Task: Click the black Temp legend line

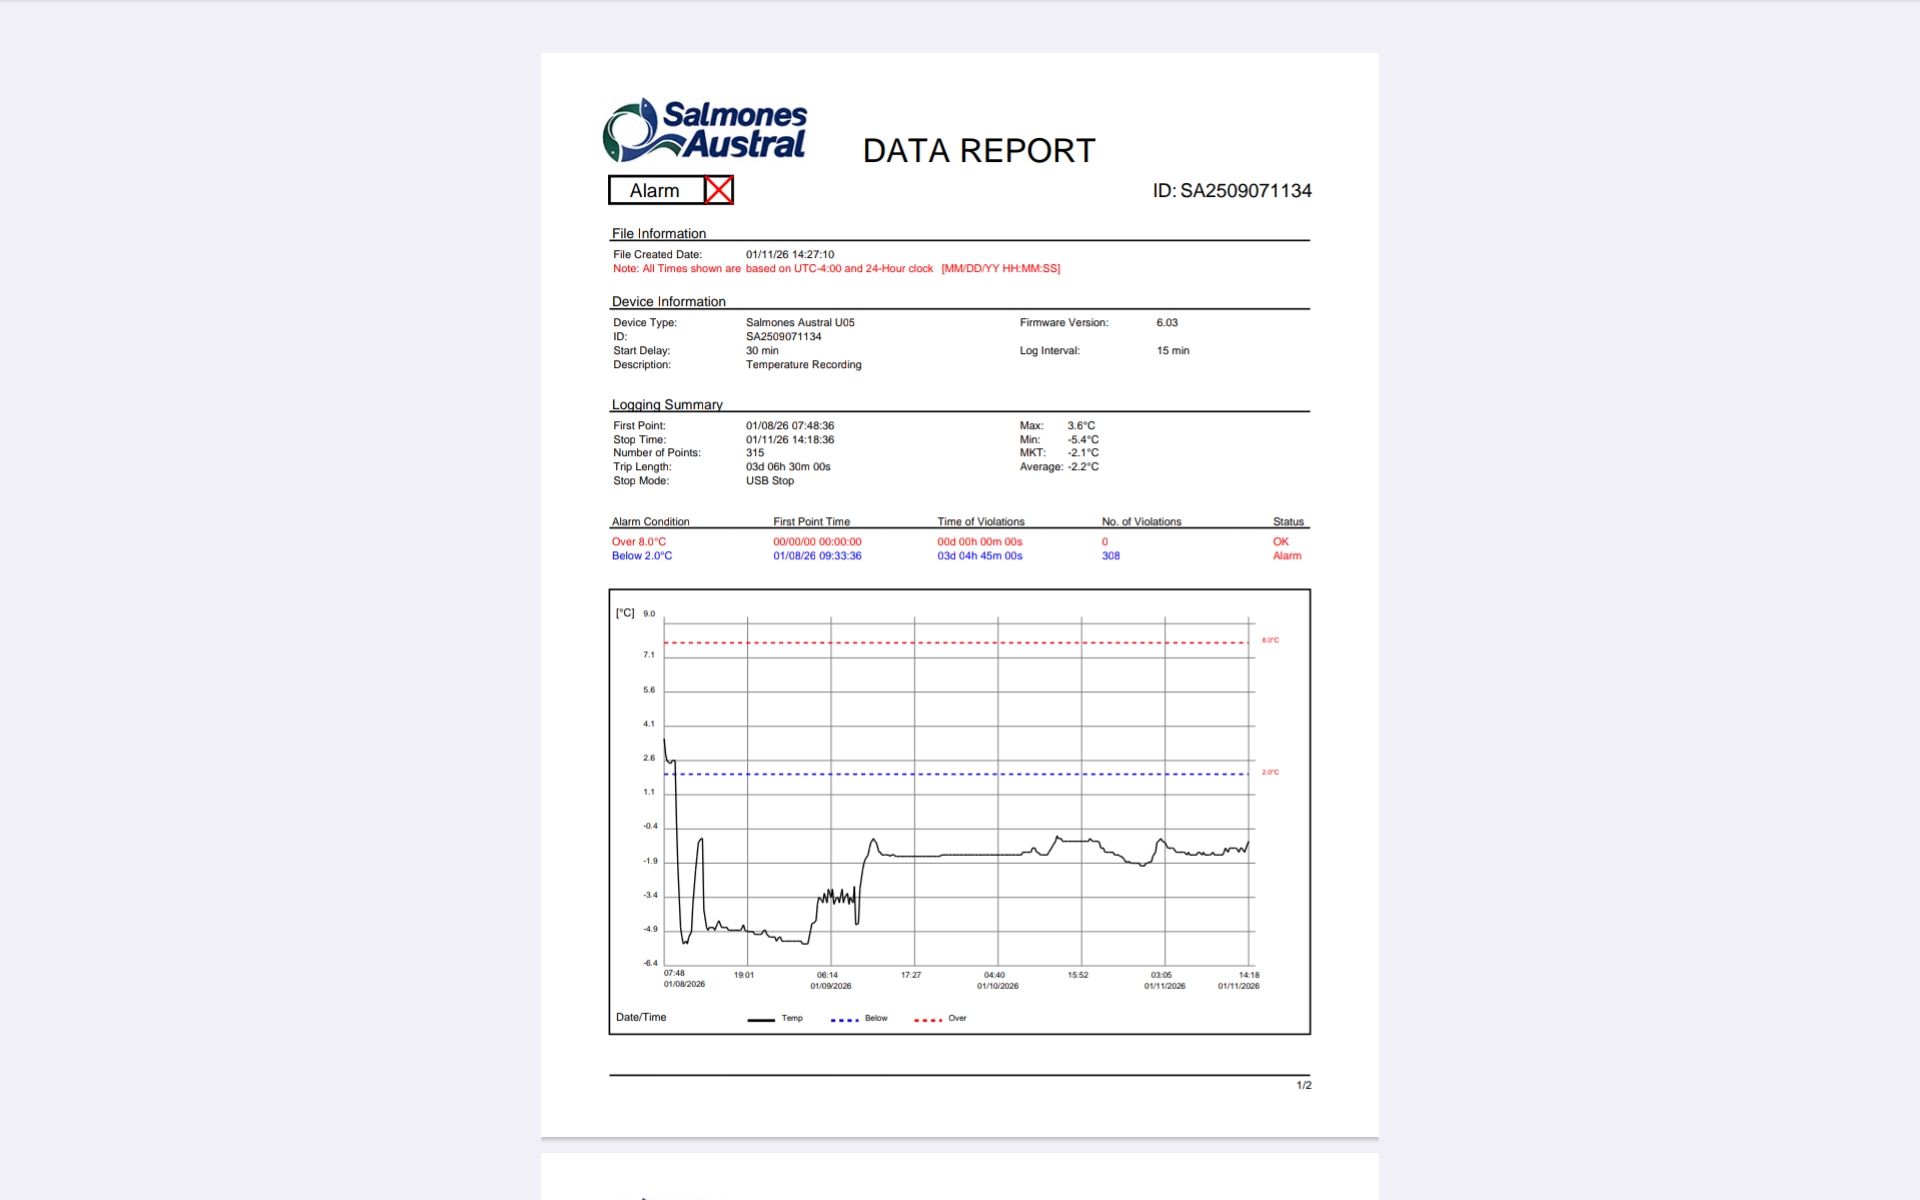Action: coord(761,1019)
